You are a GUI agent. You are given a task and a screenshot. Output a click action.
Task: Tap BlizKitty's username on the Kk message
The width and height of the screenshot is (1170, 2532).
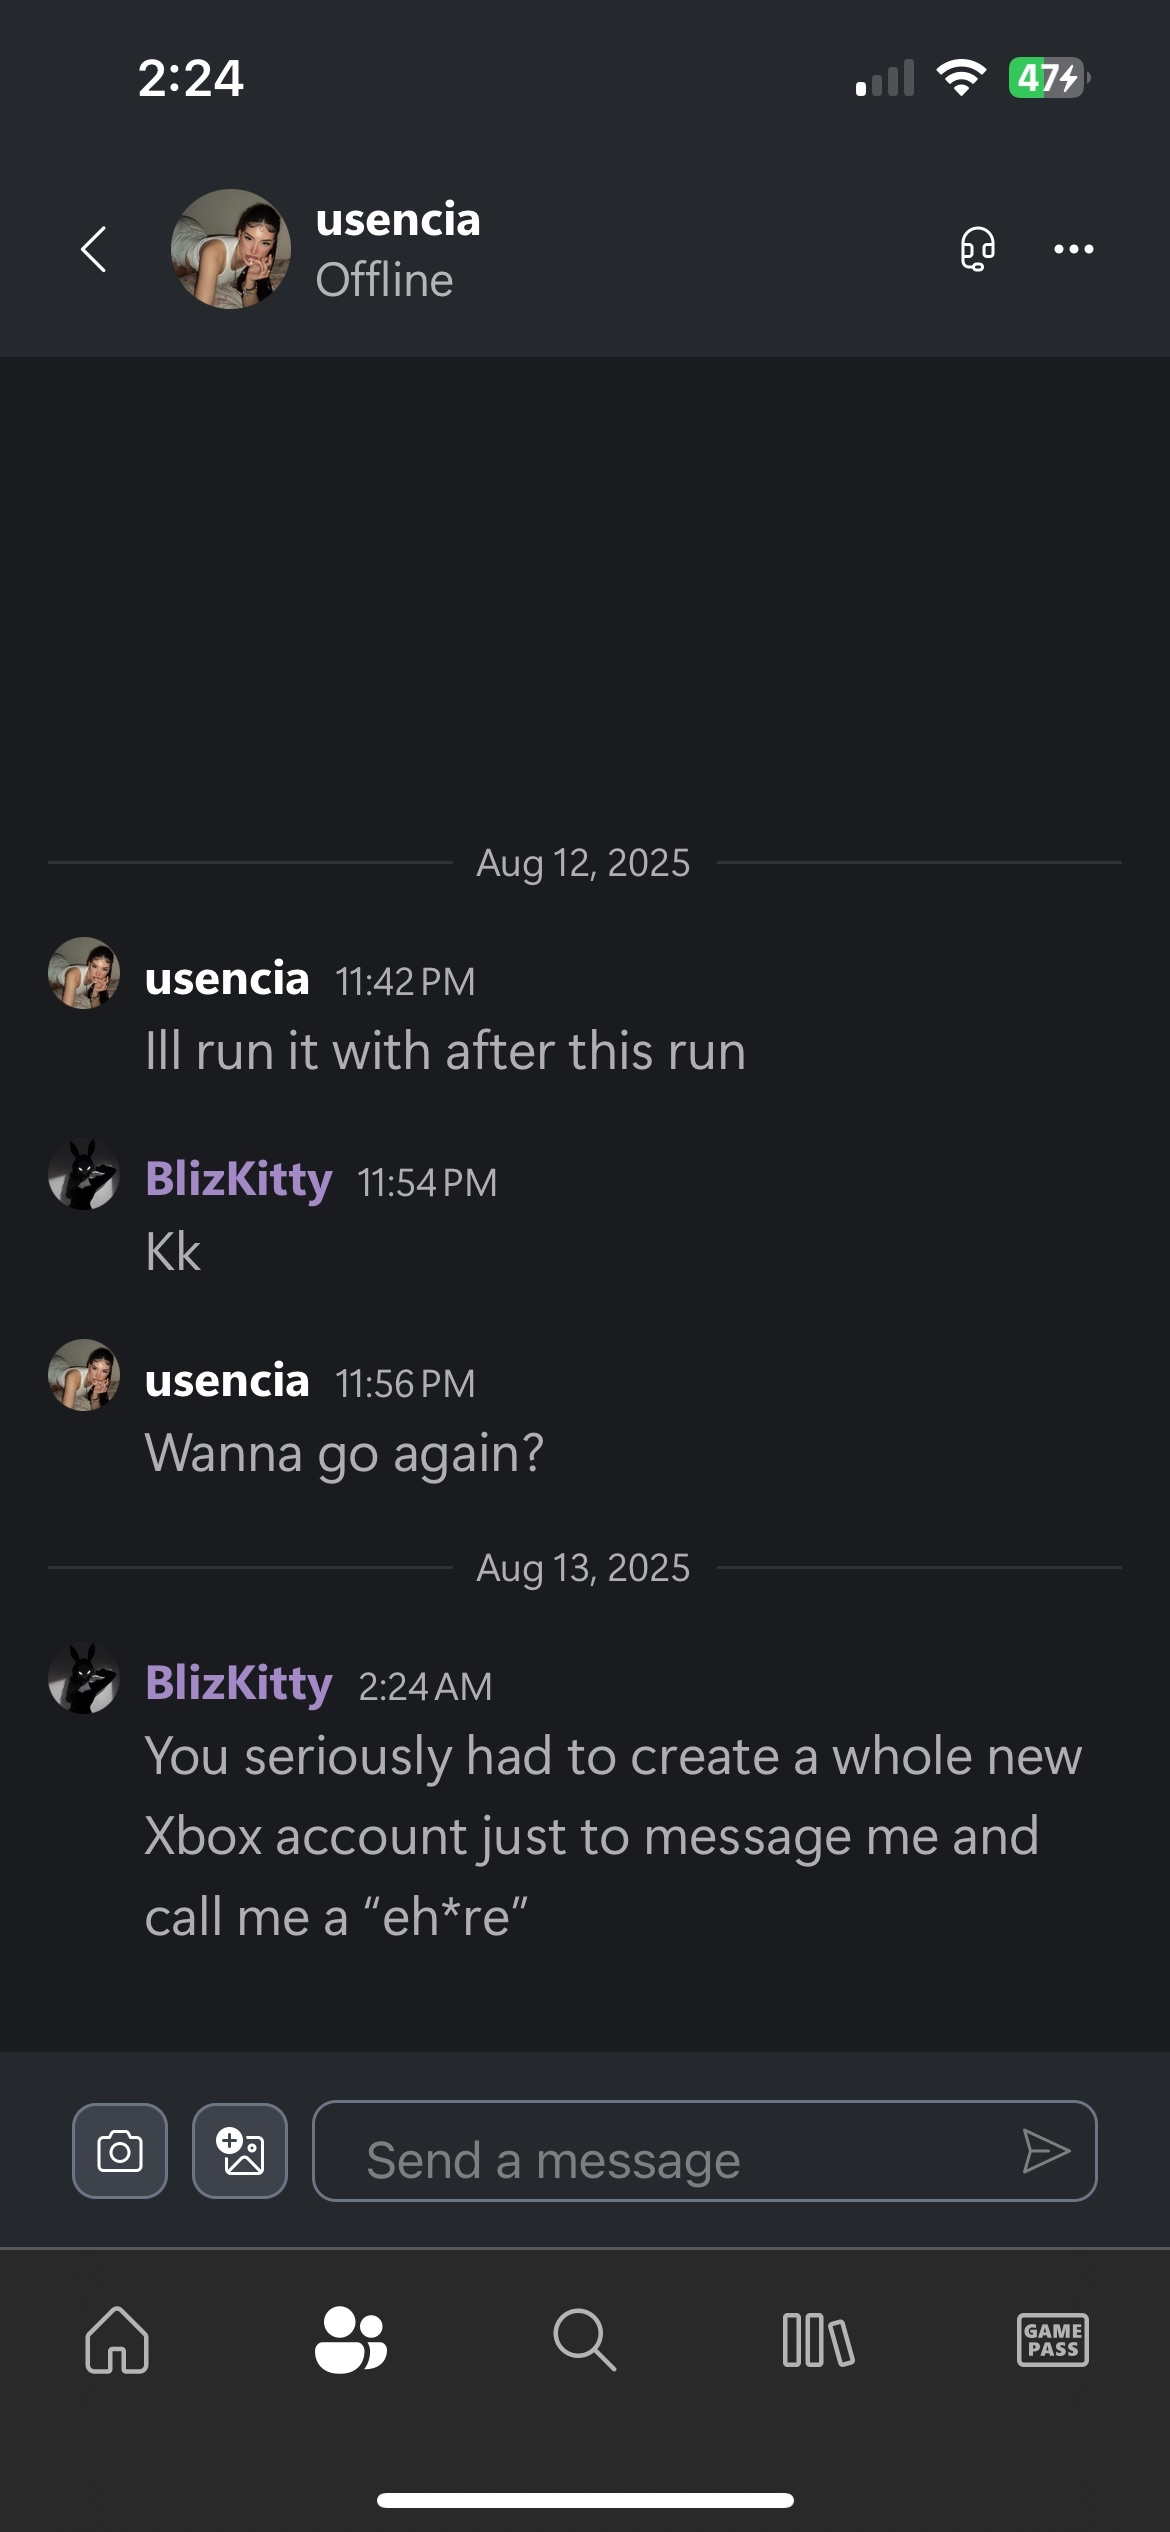239,1180
